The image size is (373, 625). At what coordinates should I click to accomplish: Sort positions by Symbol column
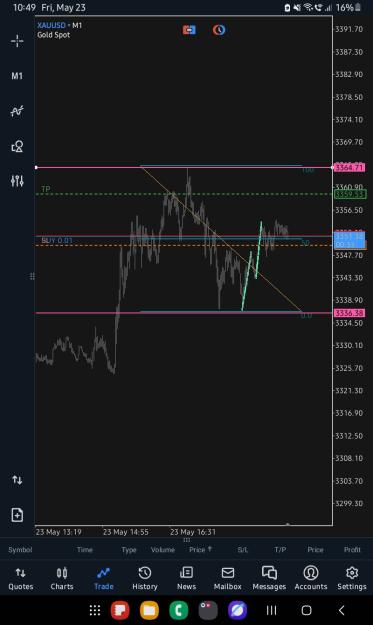click(x=20, y=550)
